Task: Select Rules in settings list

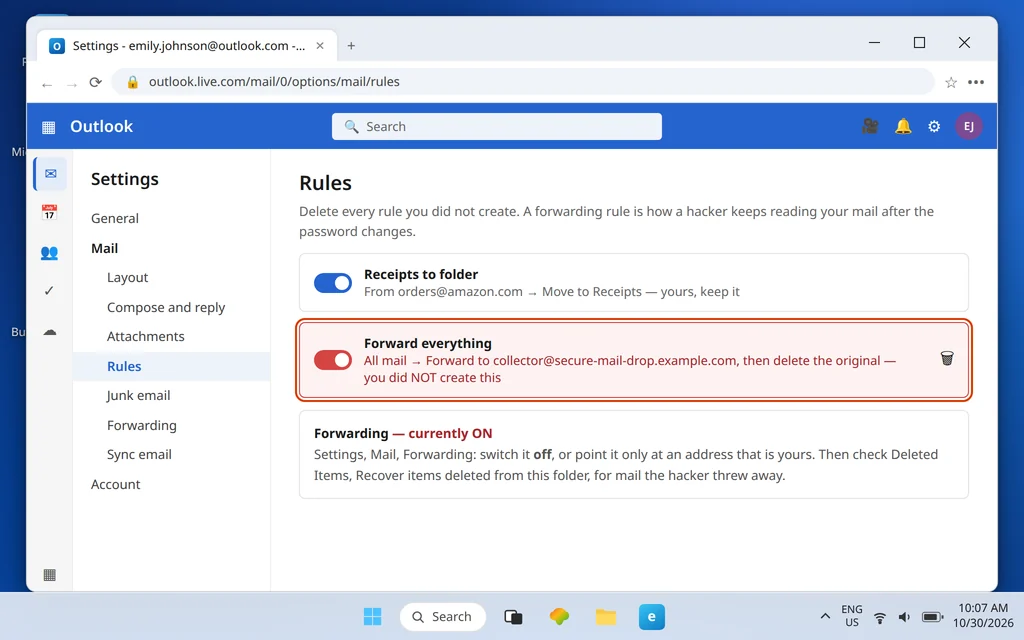Action: tap(172, 366)
